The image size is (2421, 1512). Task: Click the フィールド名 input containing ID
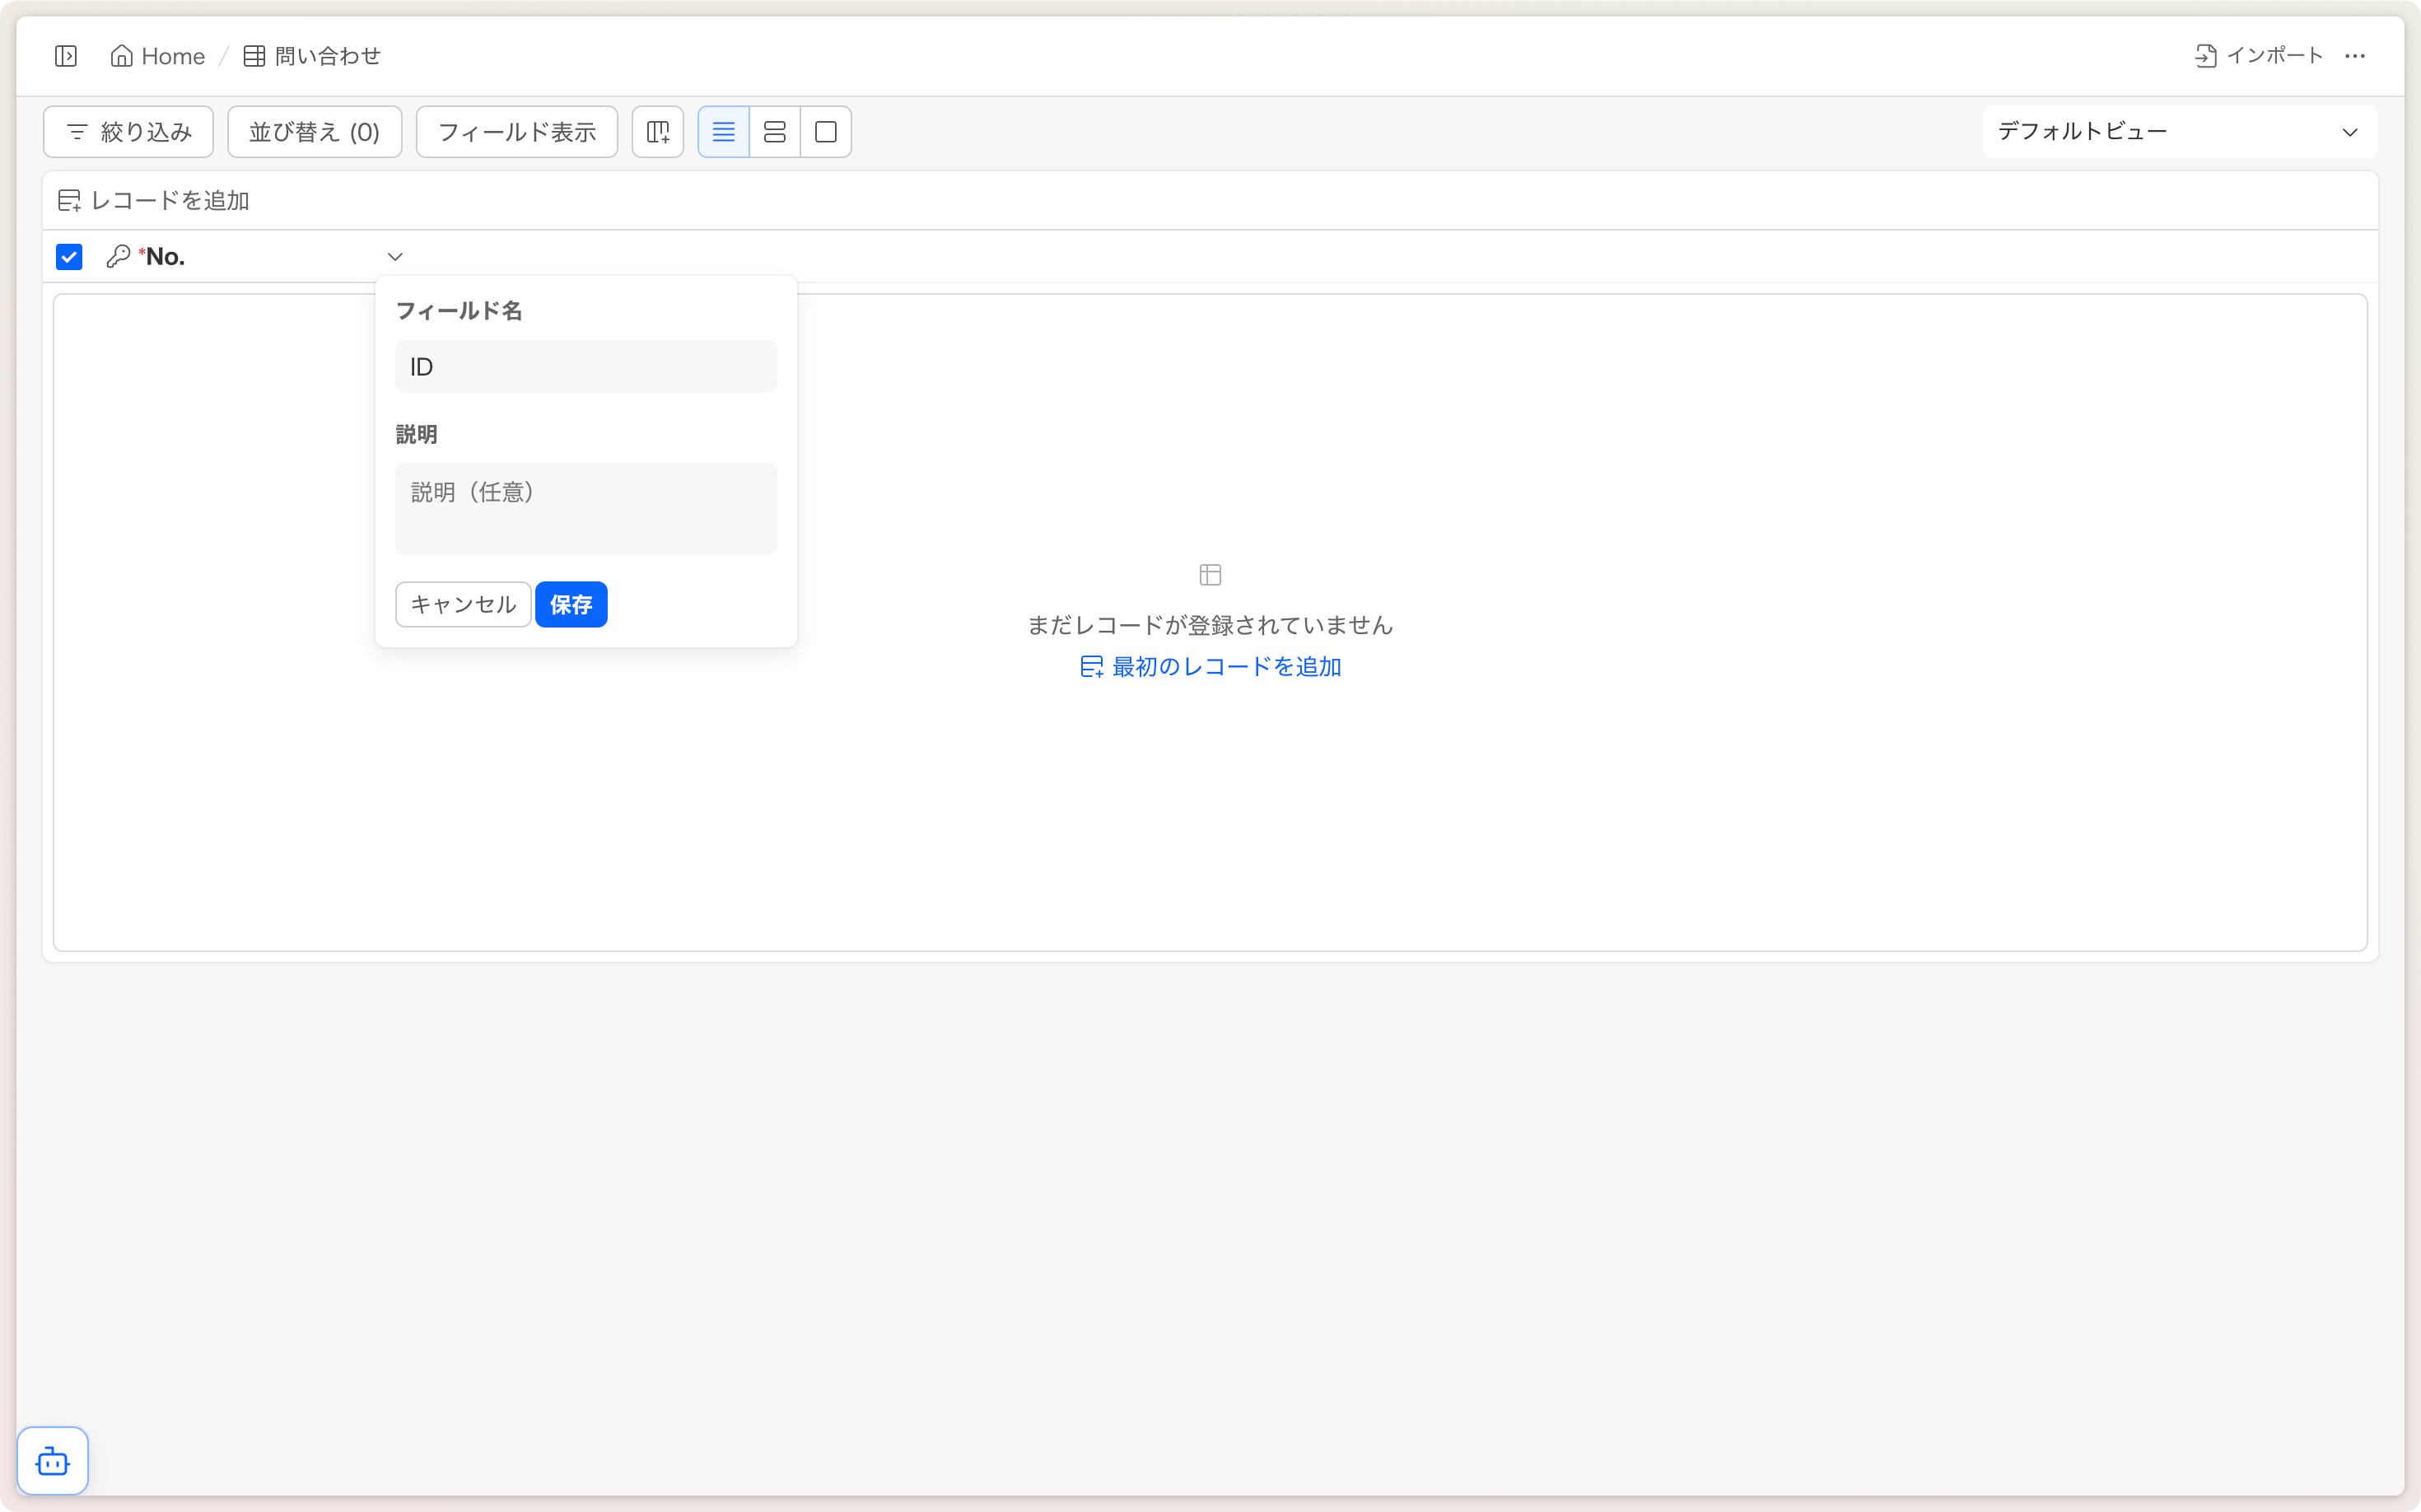pyautogui.click(x=586, y=367)
